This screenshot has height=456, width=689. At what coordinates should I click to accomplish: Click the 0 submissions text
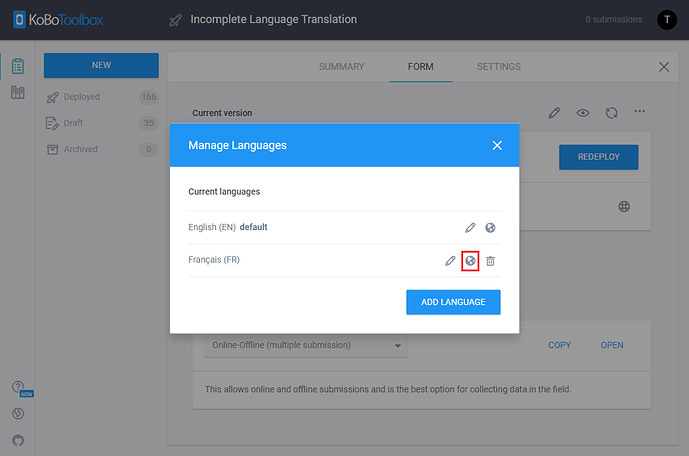click(613, 20)
